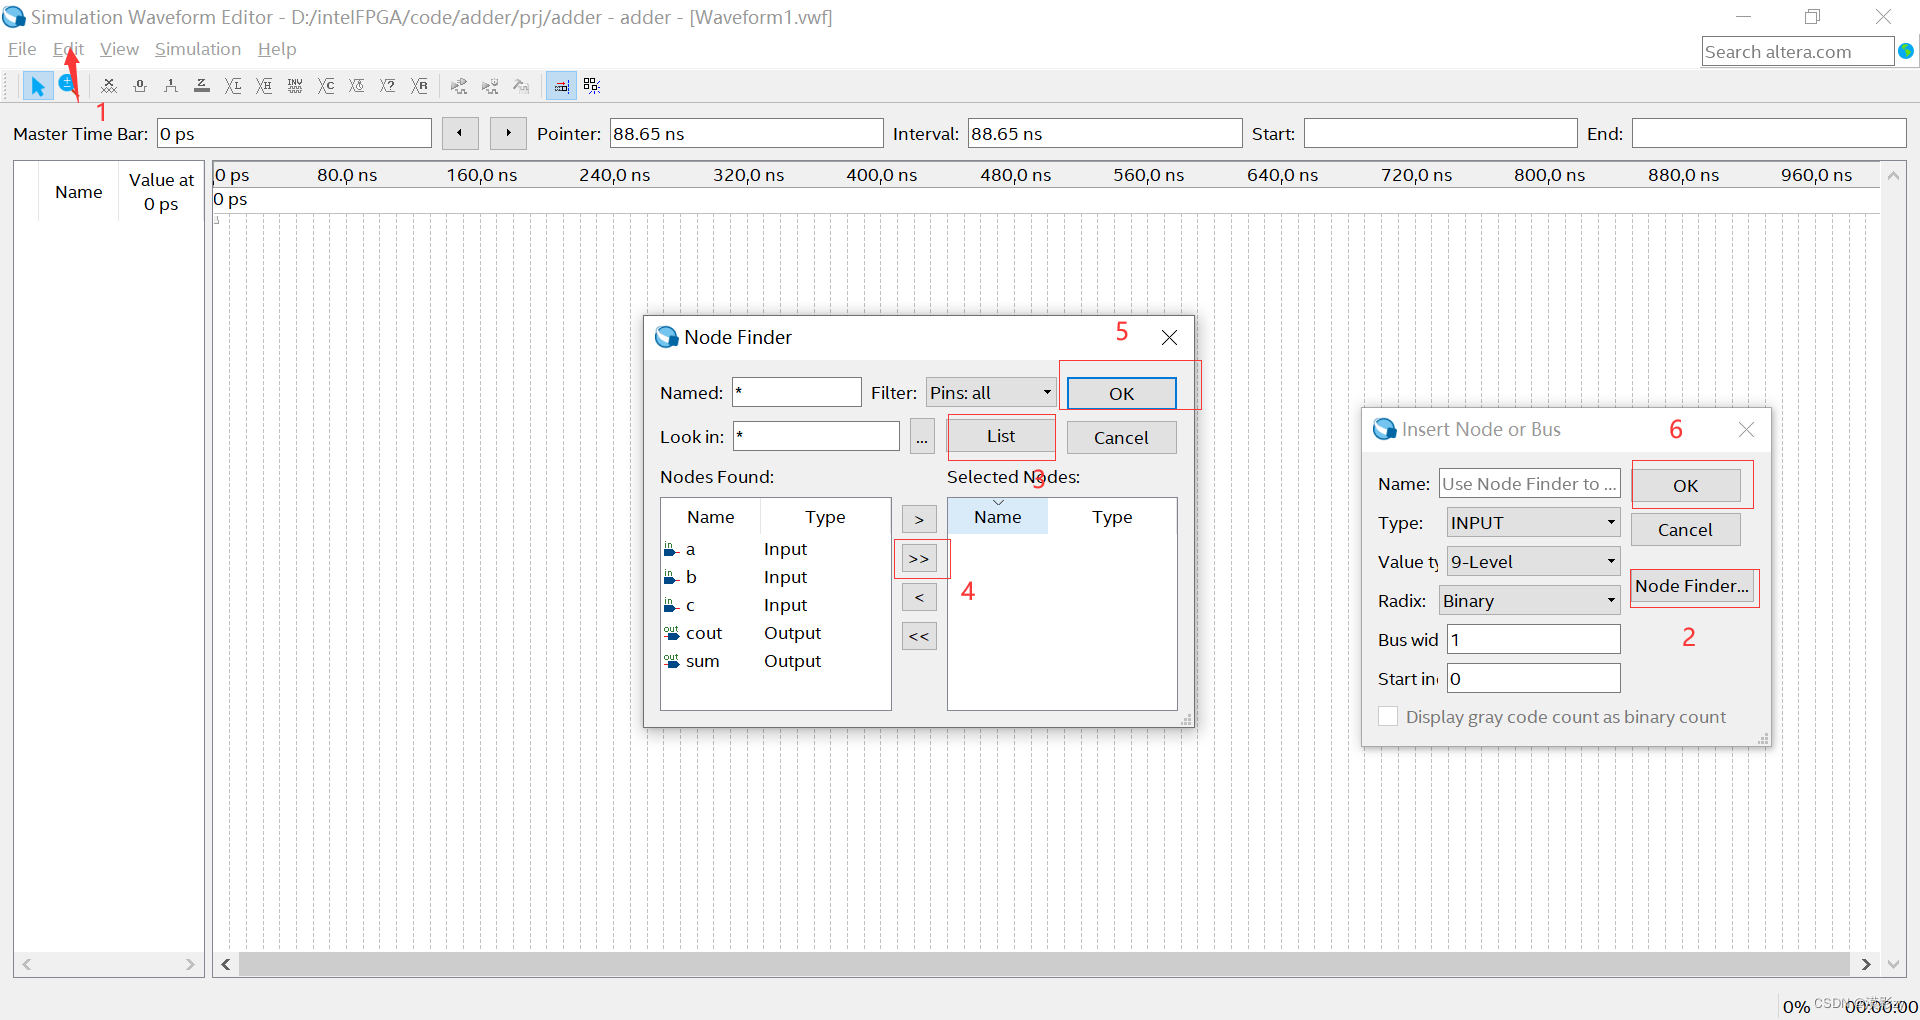
Task: Open the View menu
Action: coord(119,49)
